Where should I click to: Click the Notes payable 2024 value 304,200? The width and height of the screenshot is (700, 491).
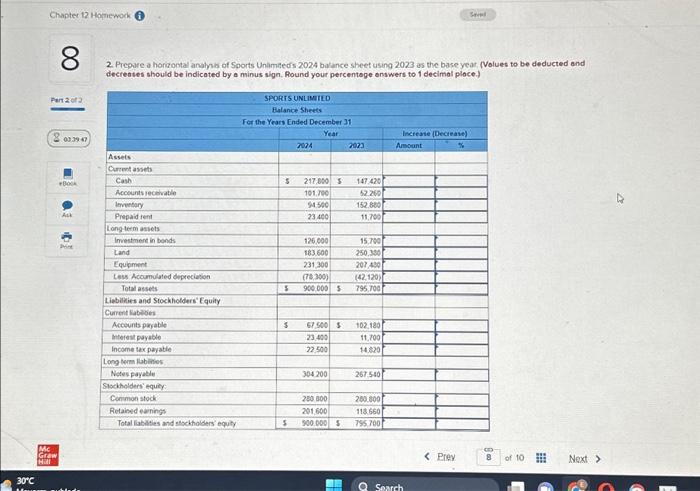click(315, 374)
